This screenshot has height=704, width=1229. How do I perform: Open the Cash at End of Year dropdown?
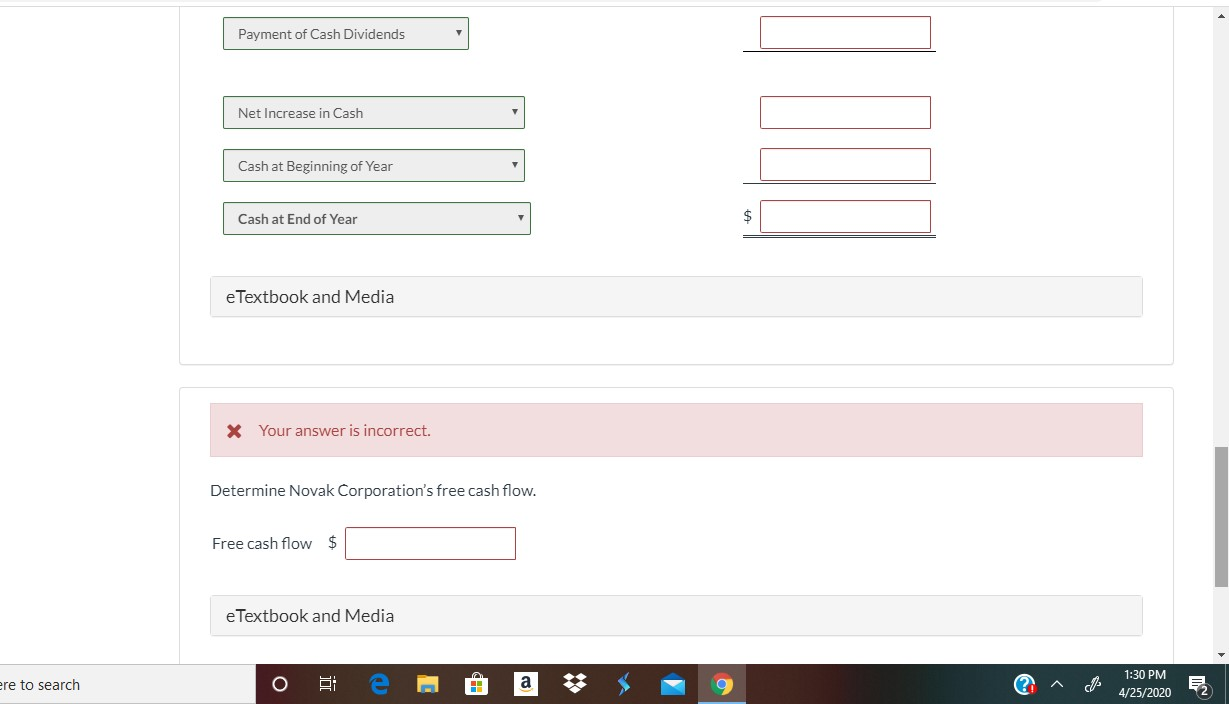tap(377, 219)
